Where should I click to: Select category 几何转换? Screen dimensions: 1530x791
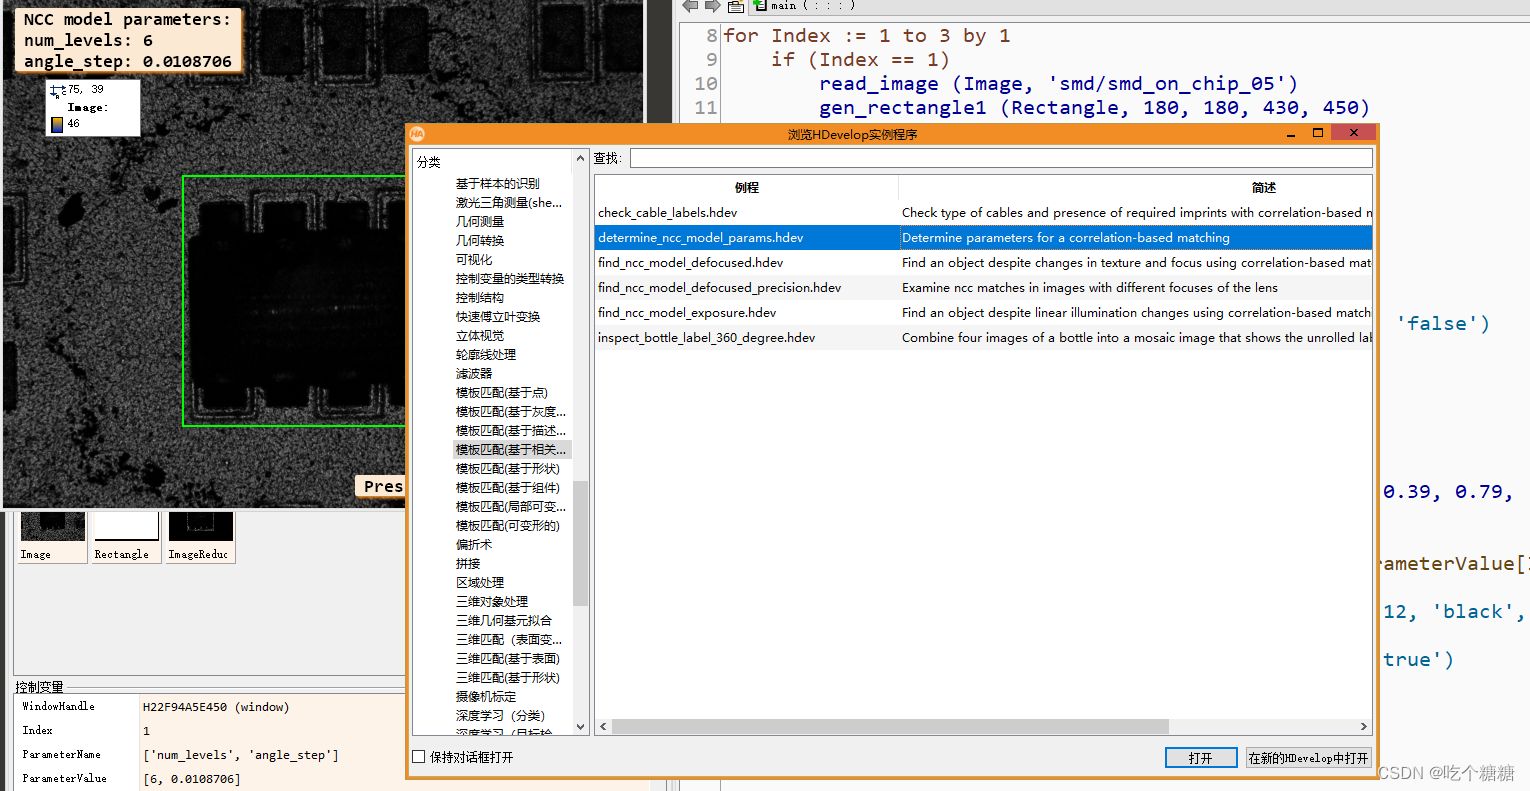480,240
